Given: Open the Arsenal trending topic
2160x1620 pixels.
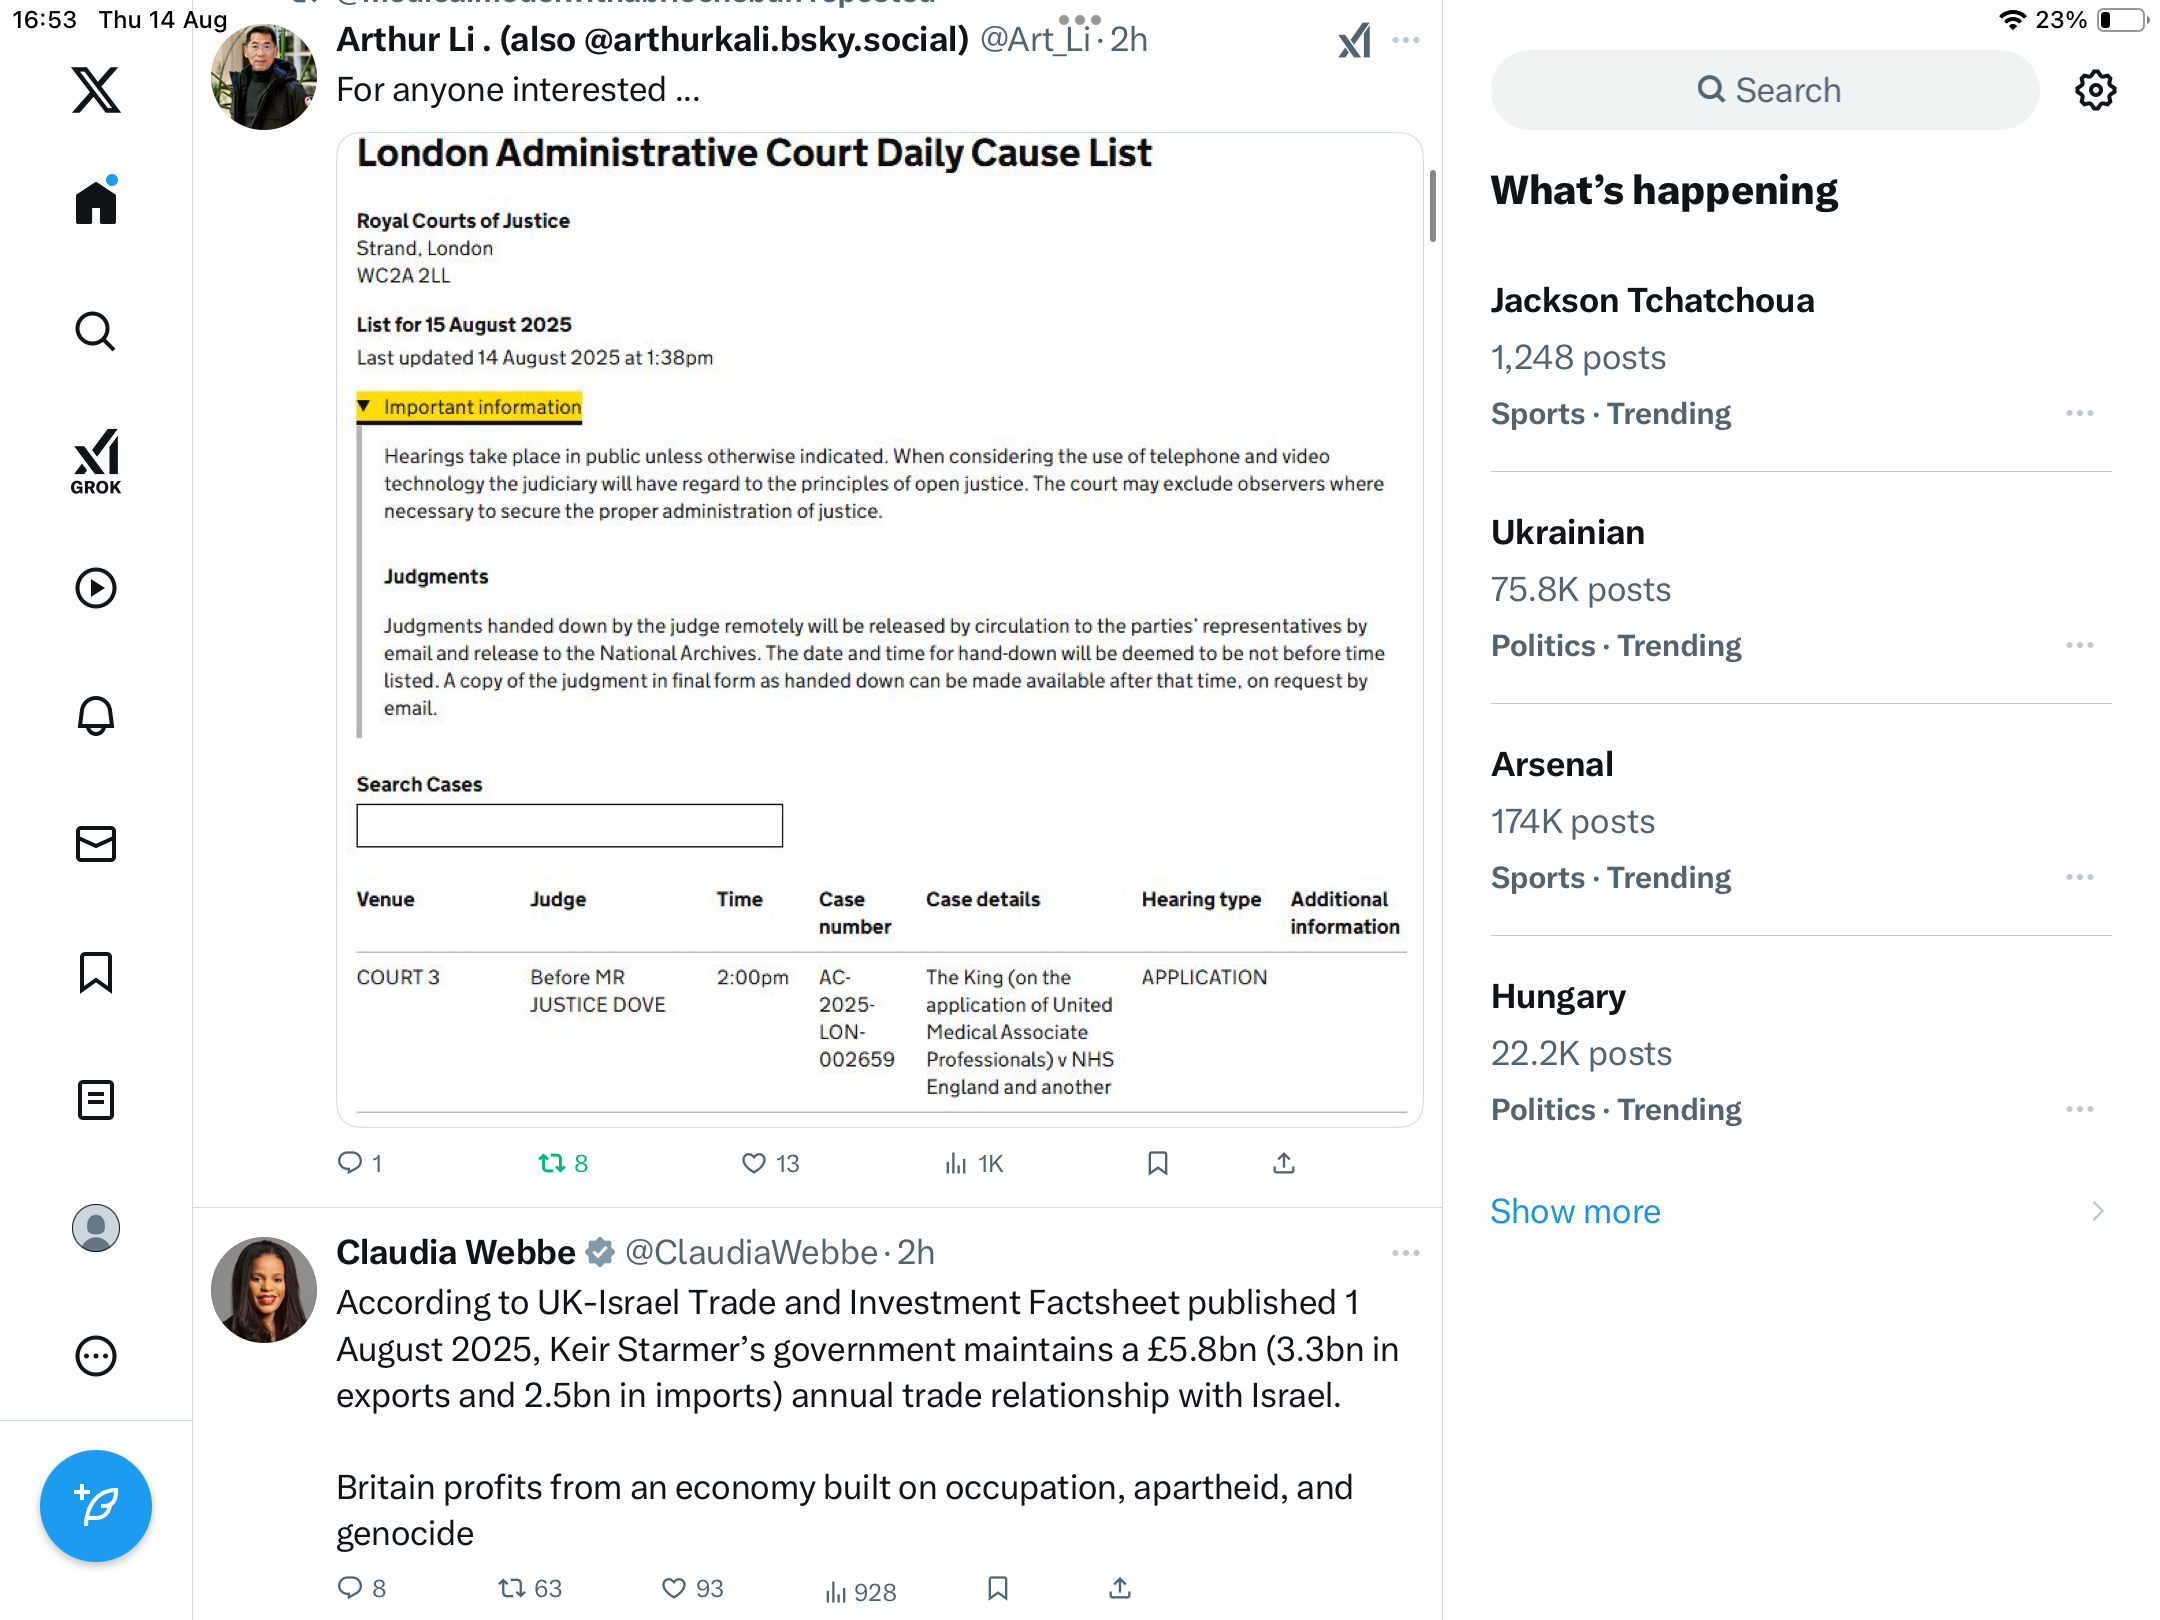Looking at the screenshot, I should pos(1552,765).
